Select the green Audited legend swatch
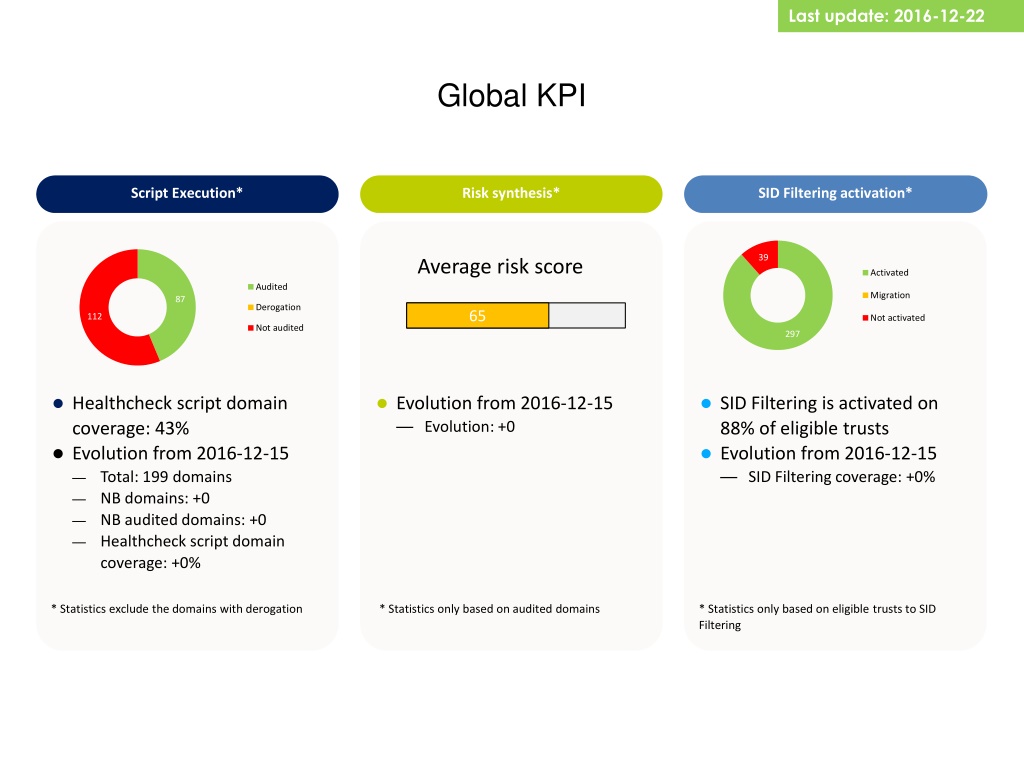The width and height of the screenshot is (1024, 768). coord(250,287)
